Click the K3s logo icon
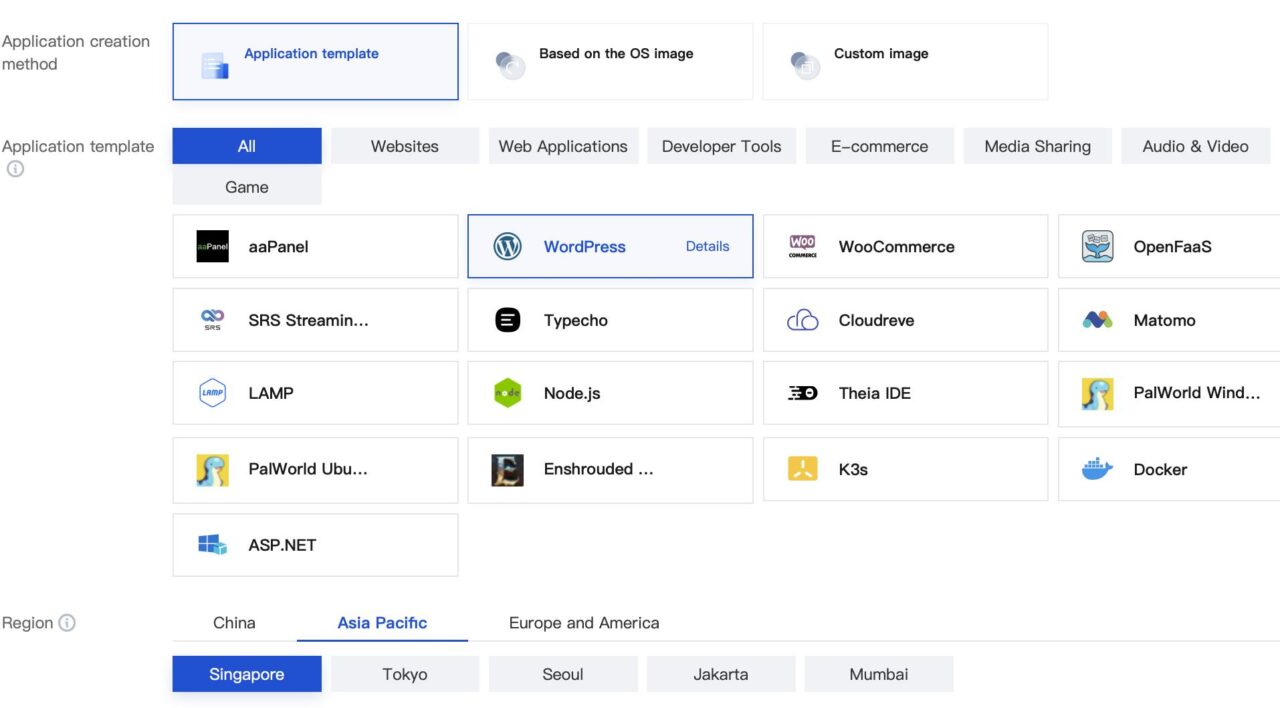The image size is (1280, 708). [803, 469]
